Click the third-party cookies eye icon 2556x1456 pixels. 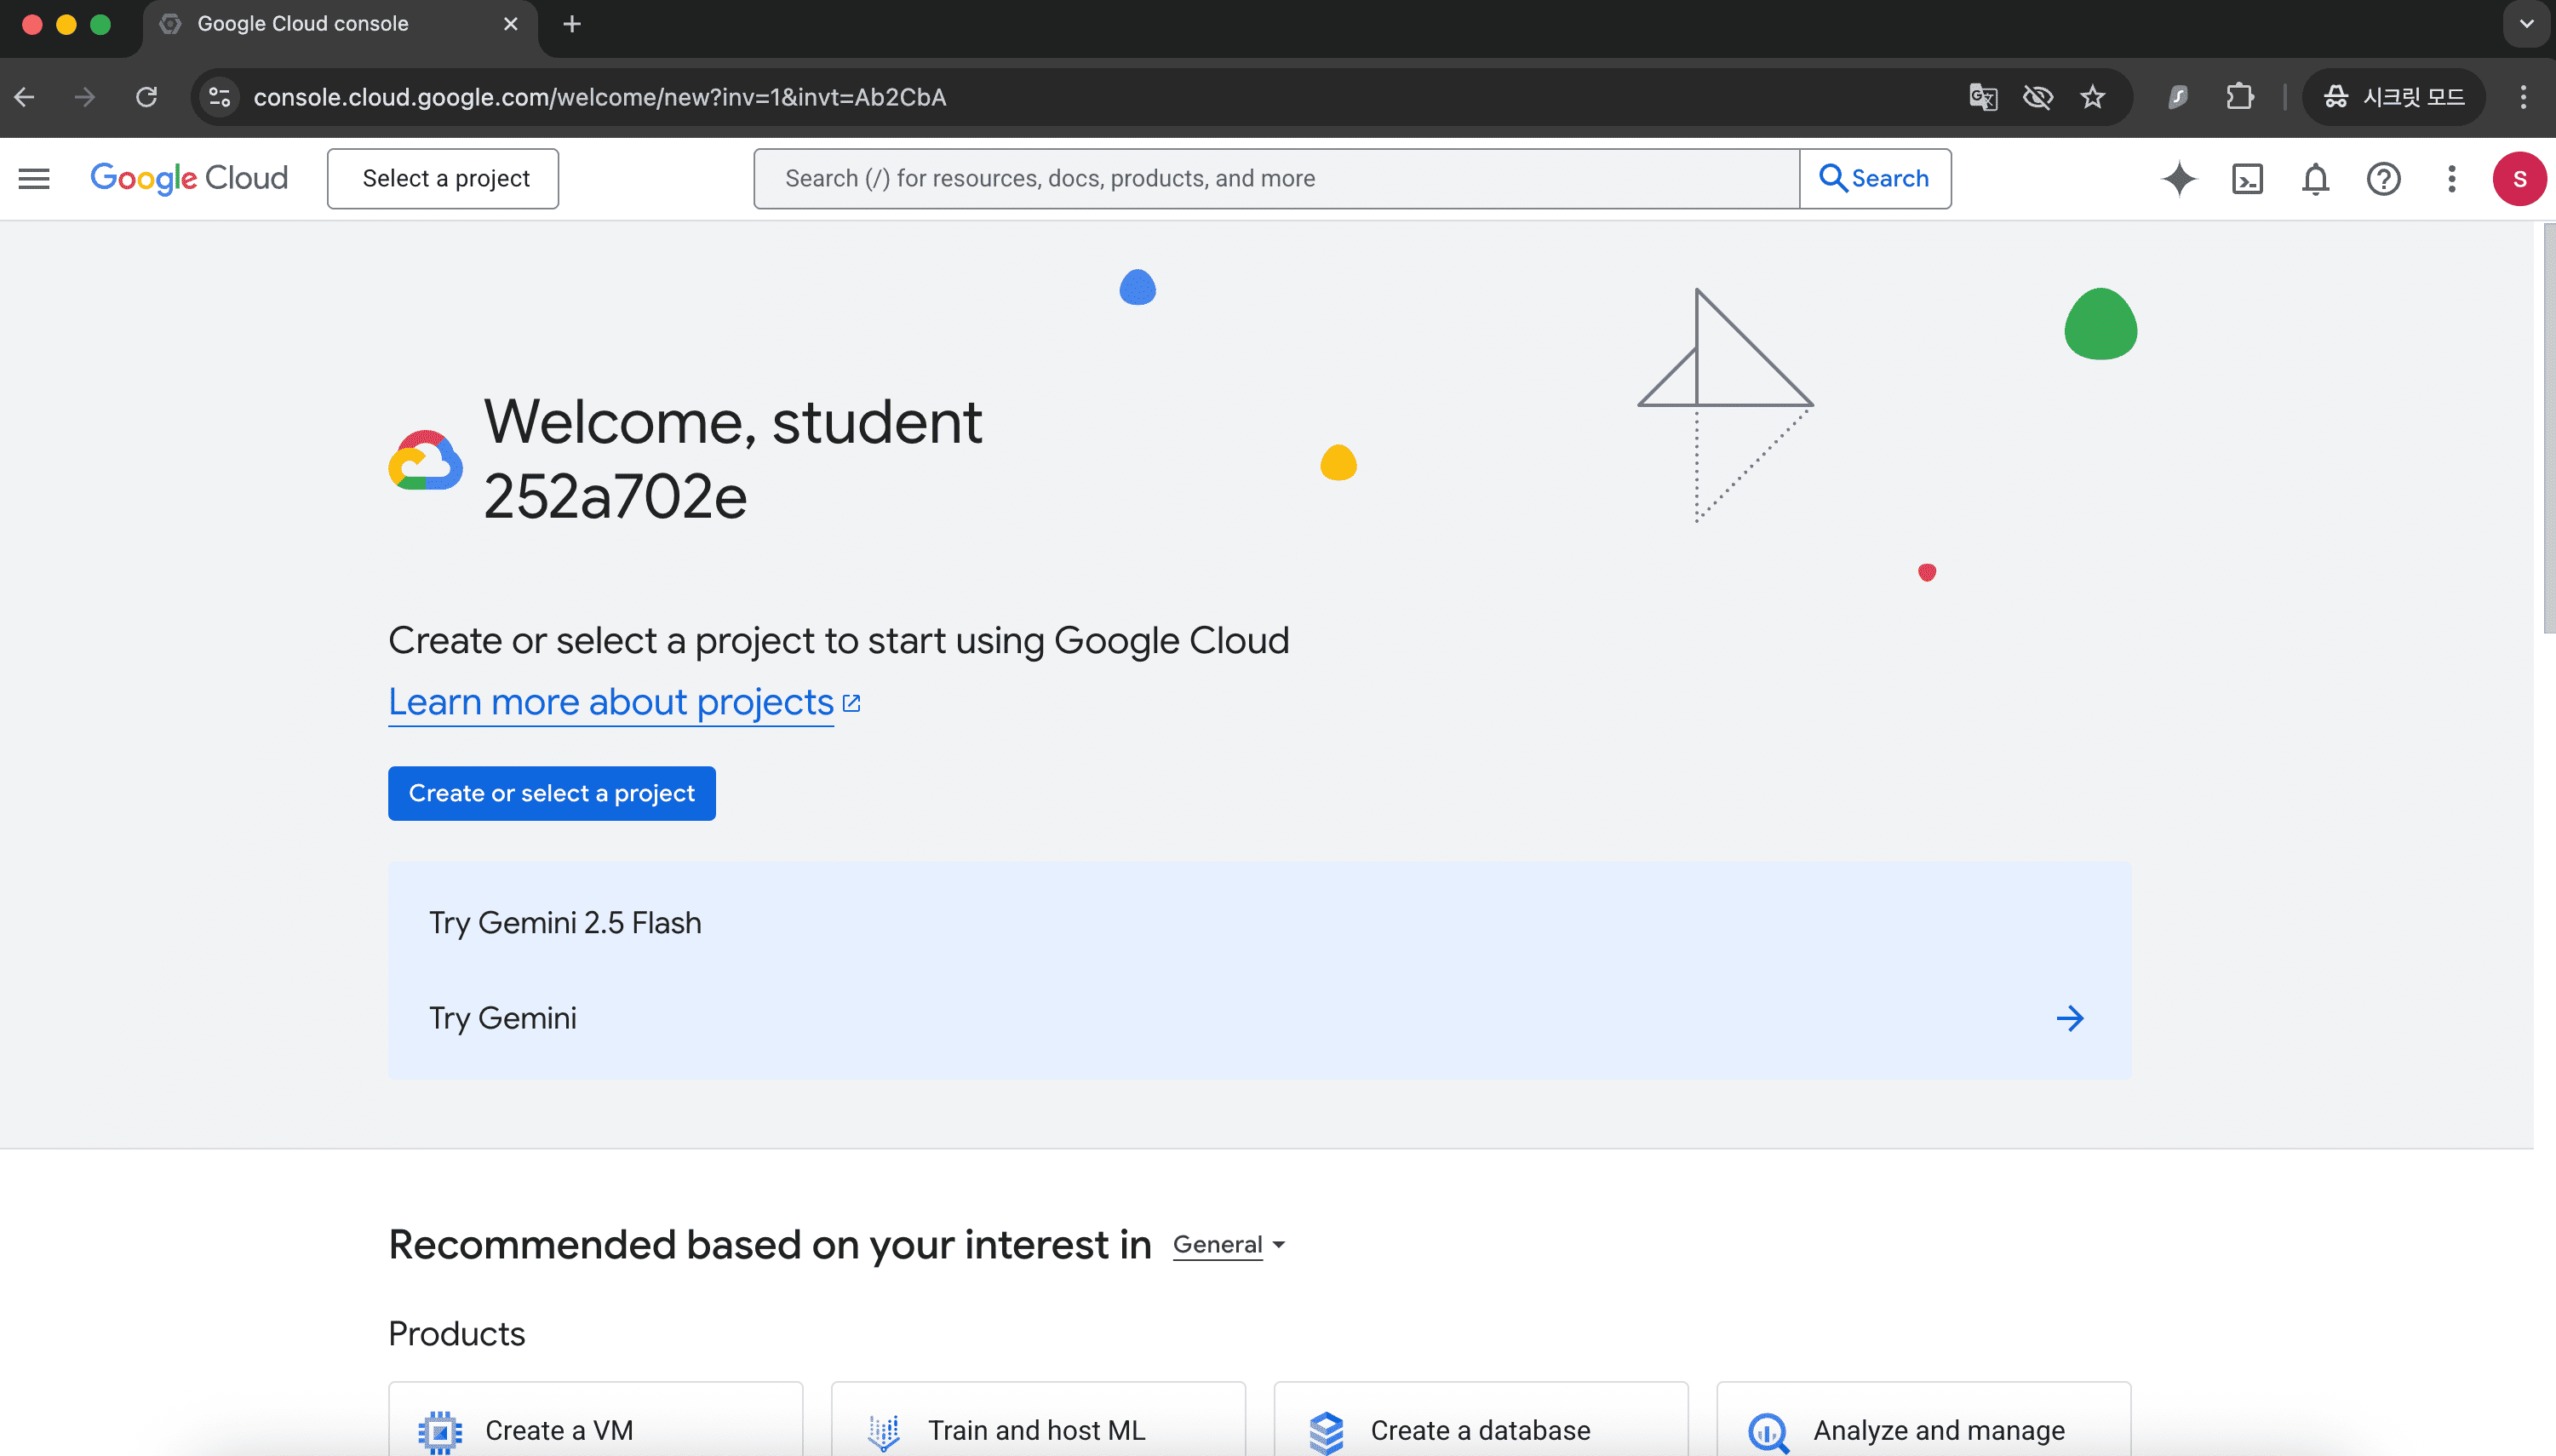point(2037,97)
